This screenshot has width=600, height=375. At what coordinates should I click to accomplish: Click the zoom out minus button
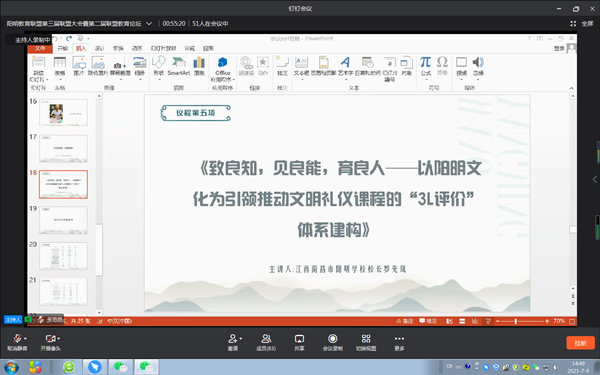(x=498, y=321)
